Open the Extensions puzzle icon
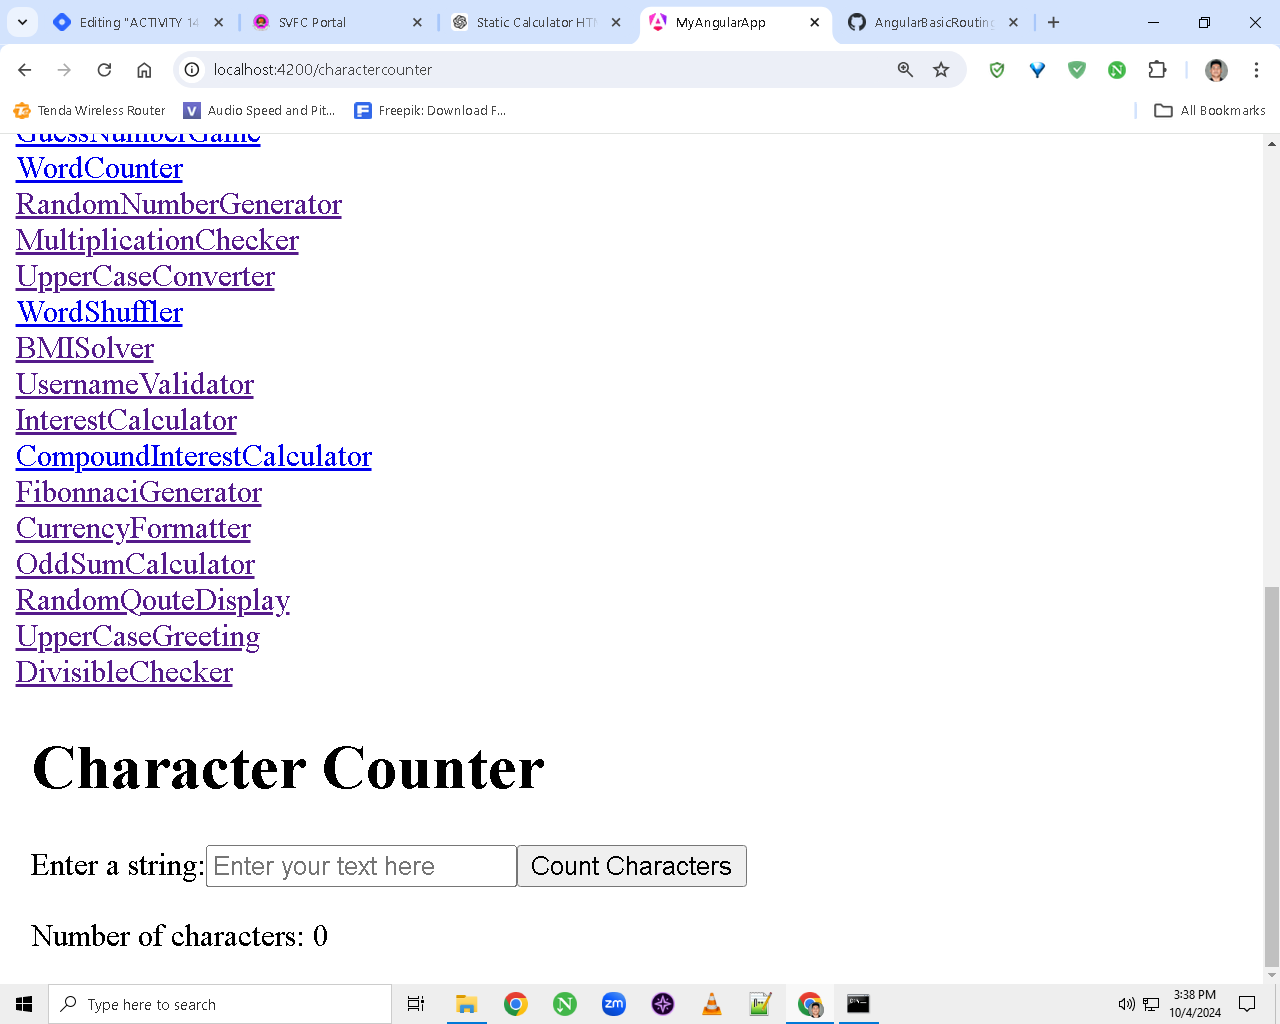The image size is (1280, 1024). (x=1157, y=70)
